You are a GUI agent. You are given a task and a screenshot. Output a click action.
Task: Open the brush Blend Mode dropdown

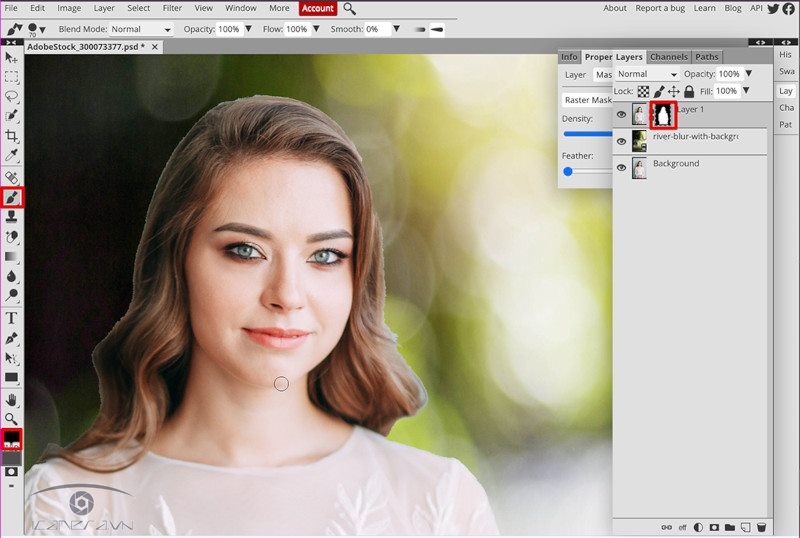click(x=140, y=30)
